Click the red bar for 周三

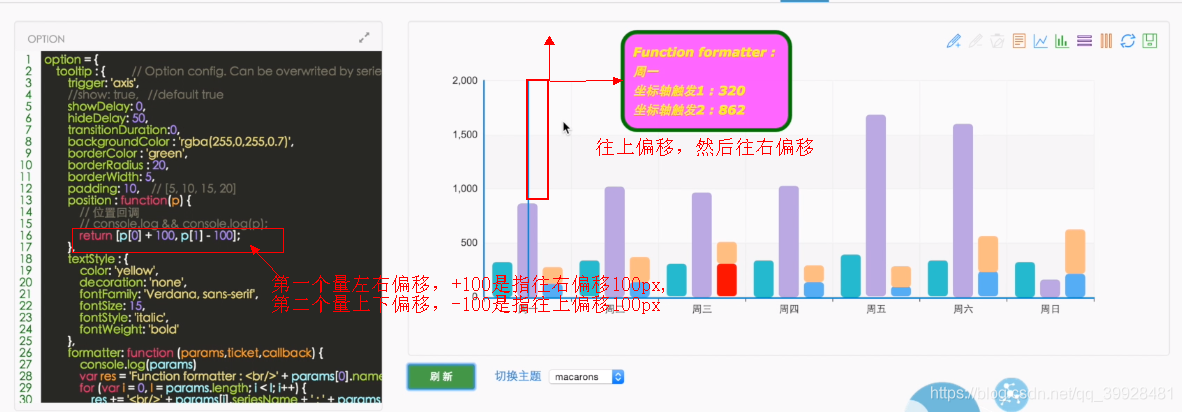[727, 280]
